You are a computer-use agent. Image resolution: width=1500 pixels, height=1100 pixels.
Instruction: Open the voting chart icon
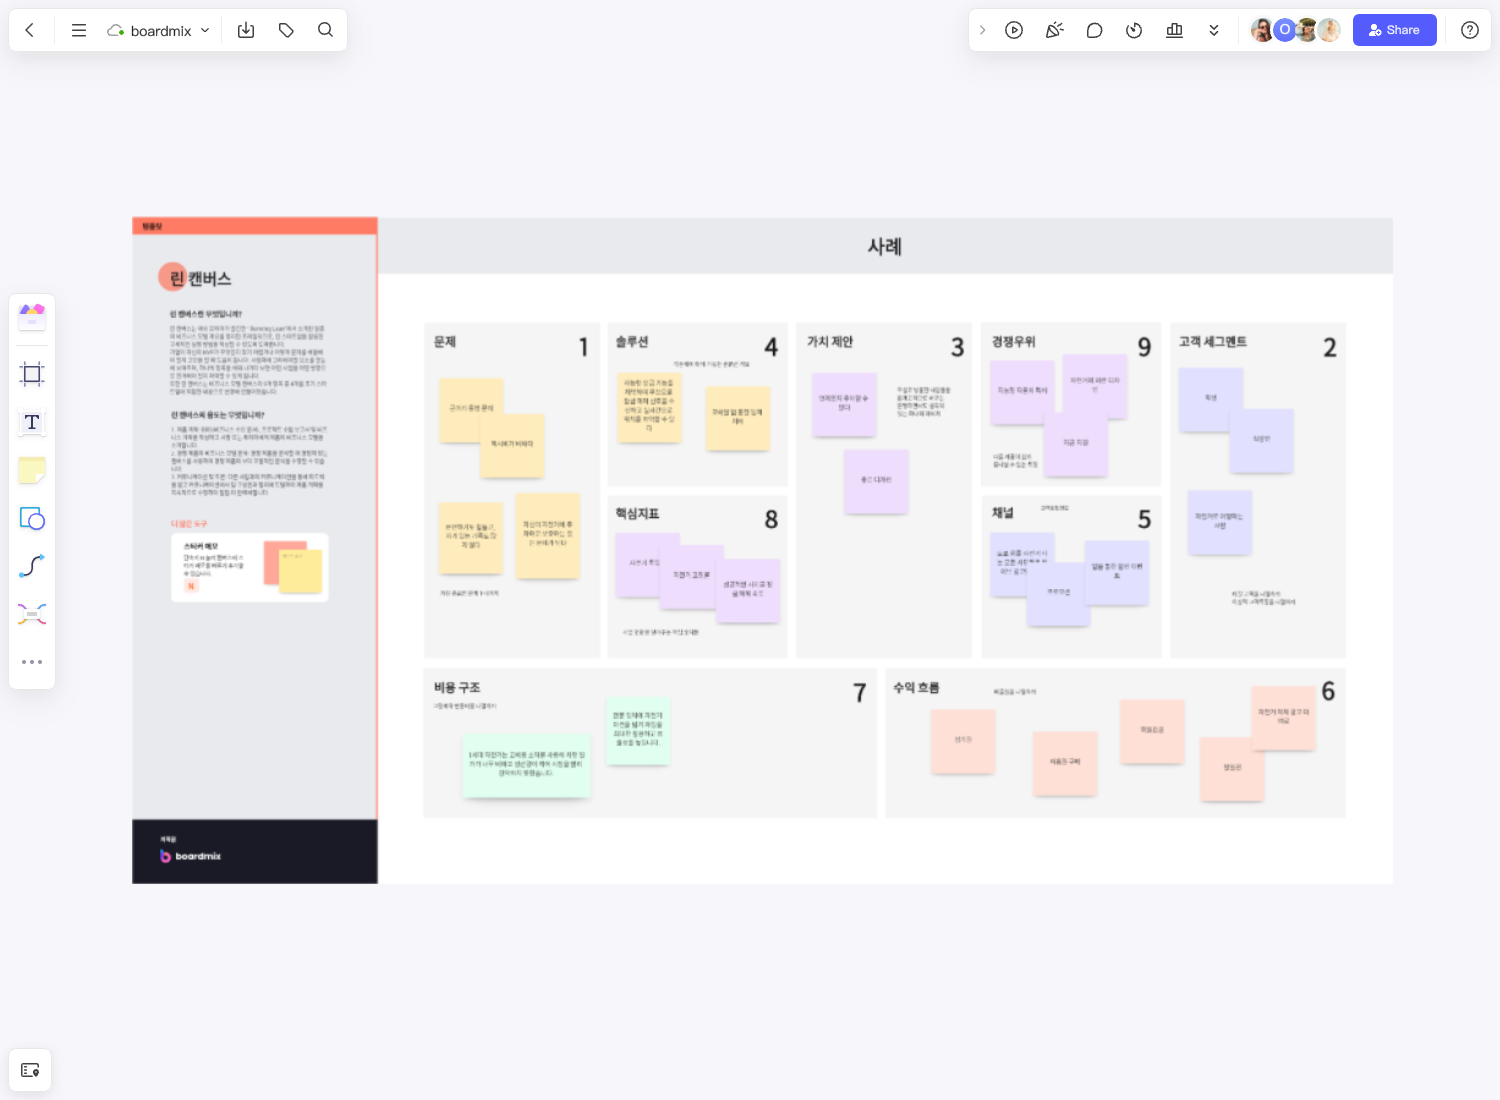tap(1174, 30)
